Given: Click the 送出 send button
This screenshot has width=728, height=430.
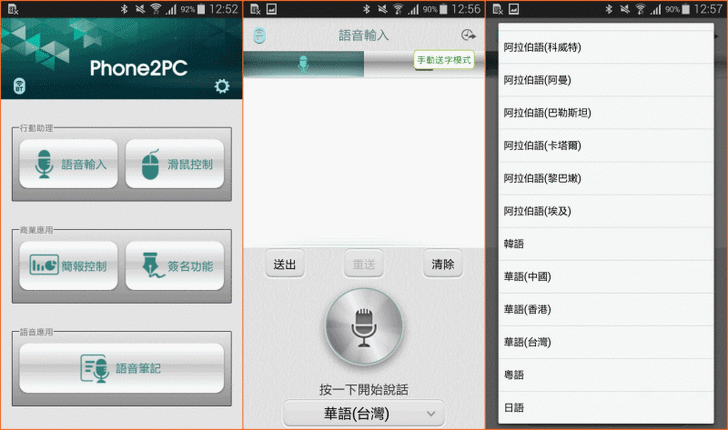Looking at the screenshot, I should click(x=285, y=264).
